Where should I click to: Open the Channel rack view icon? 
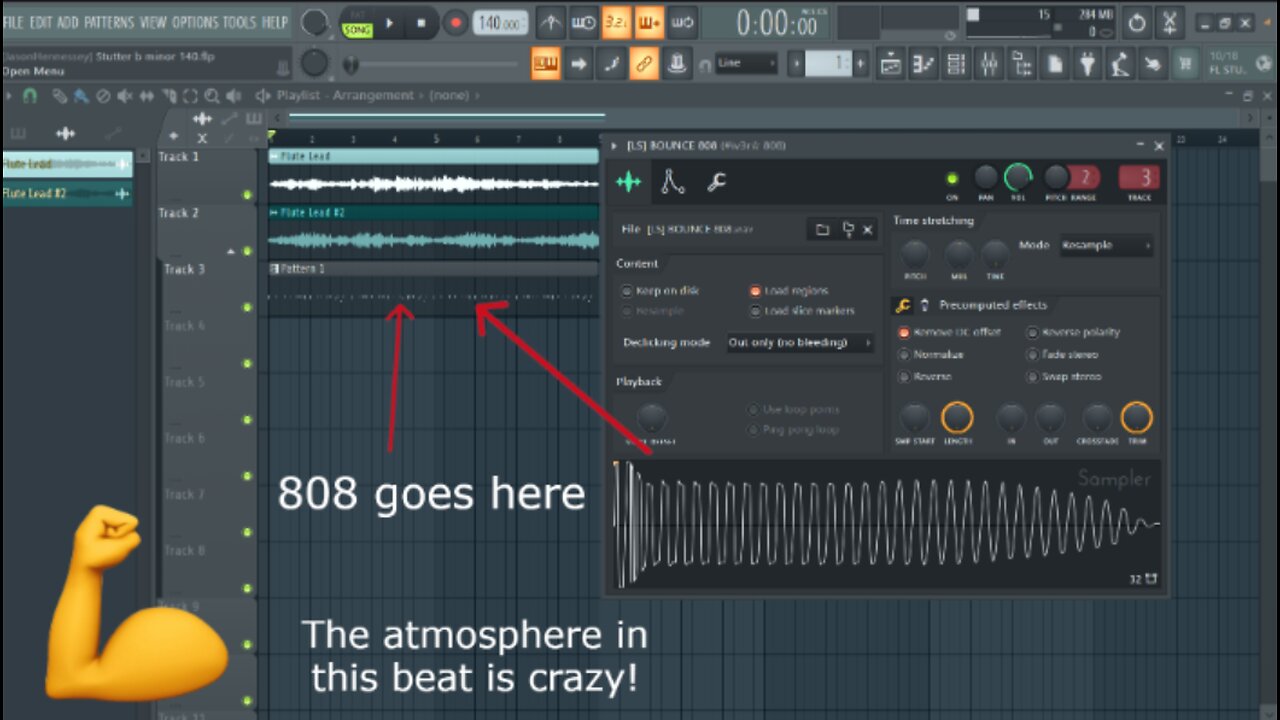[x=956, y=64]
